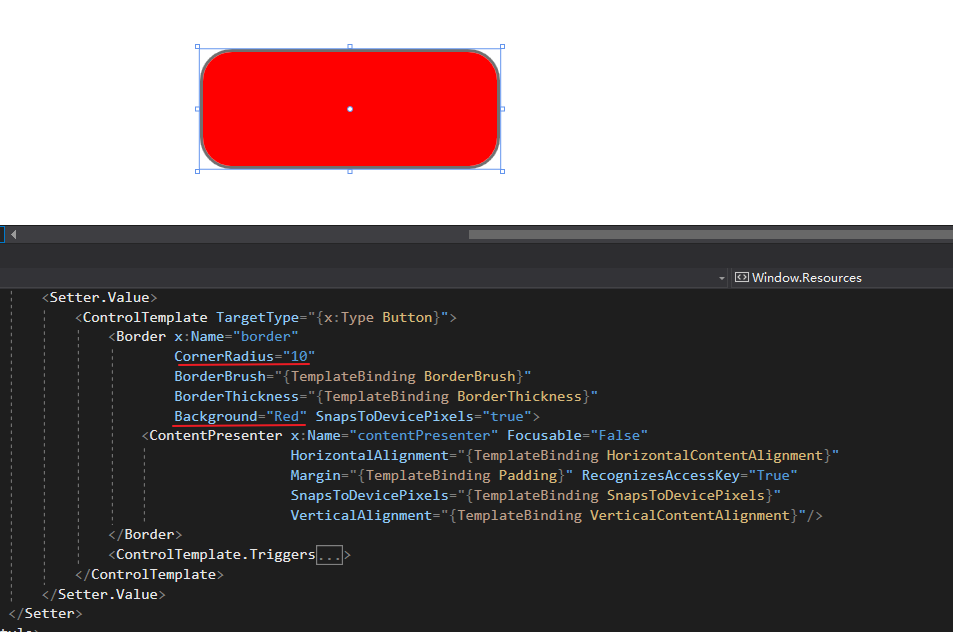
Task: Expand the collapsed "..." box after ControlTemplate.Triggers
Action: [329, 555]
